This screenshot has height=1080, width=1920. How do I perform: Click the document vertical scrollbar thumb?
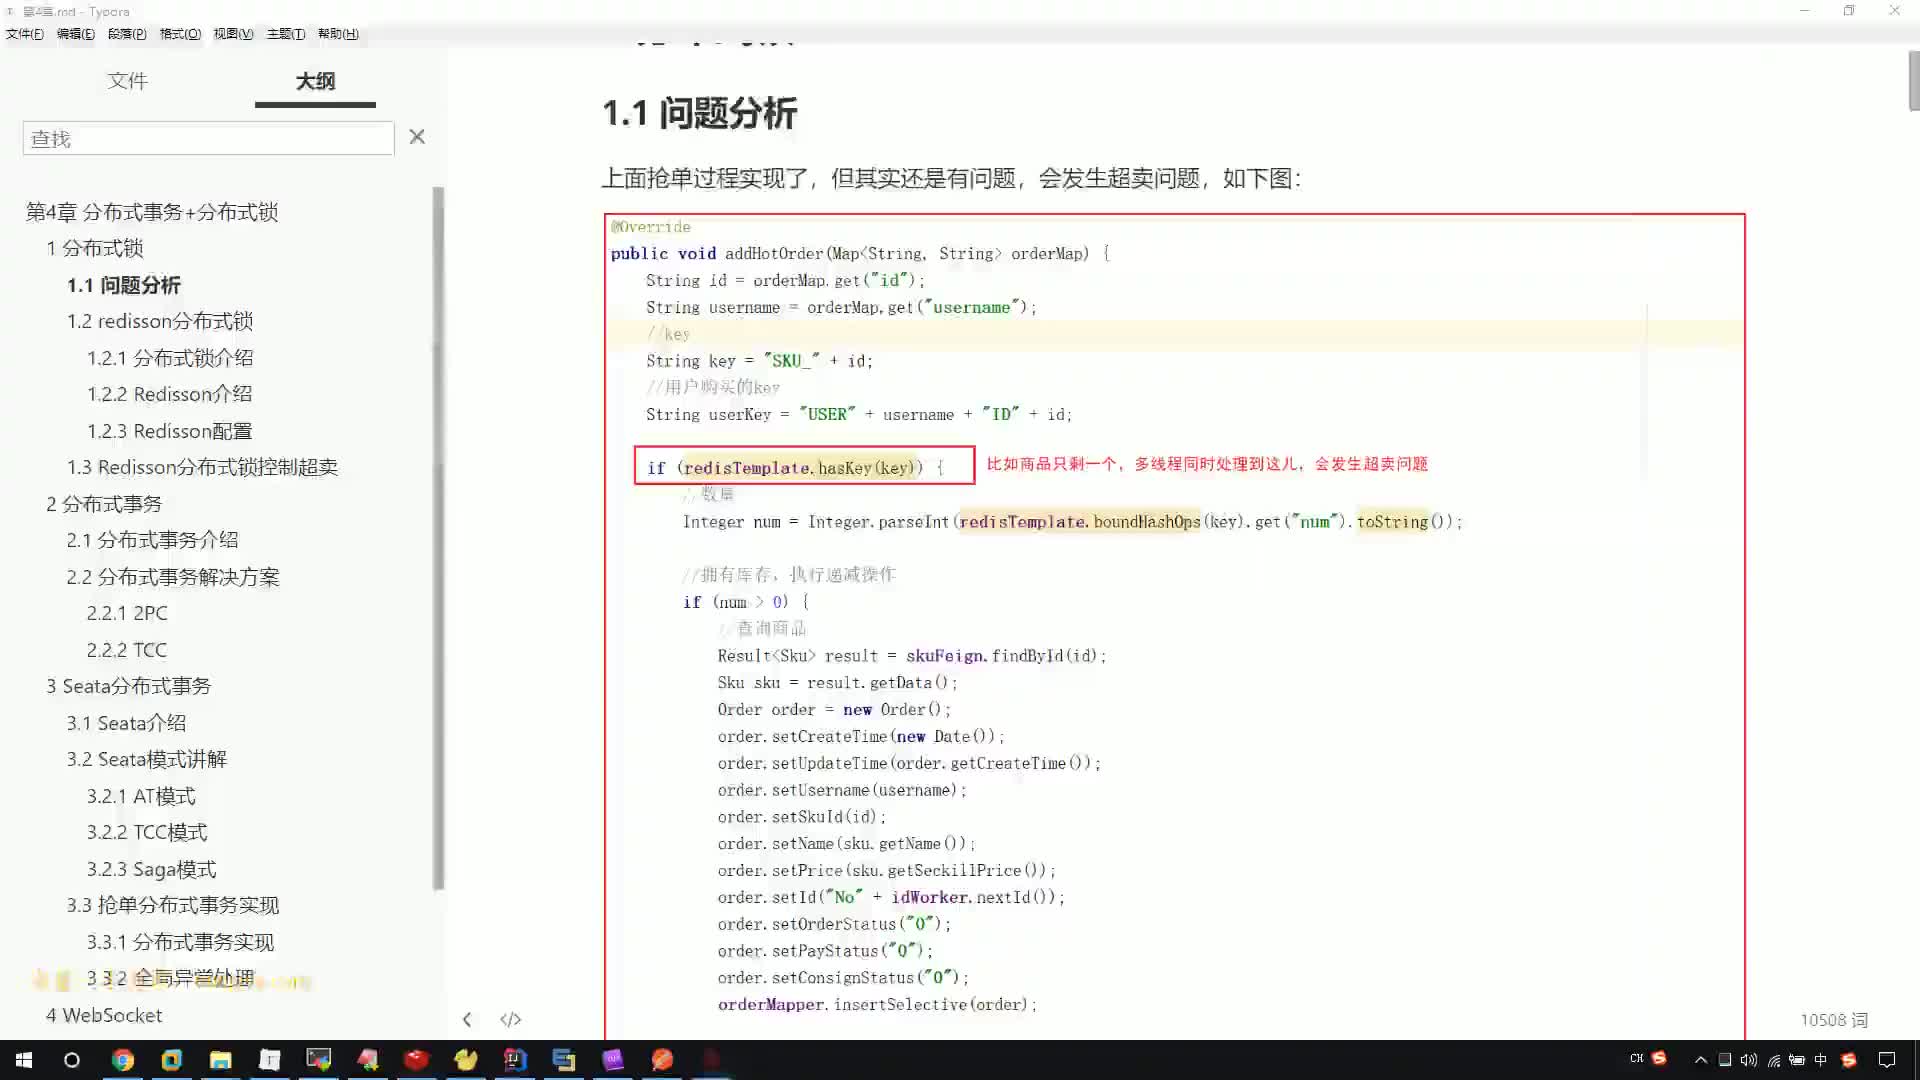1913,80
